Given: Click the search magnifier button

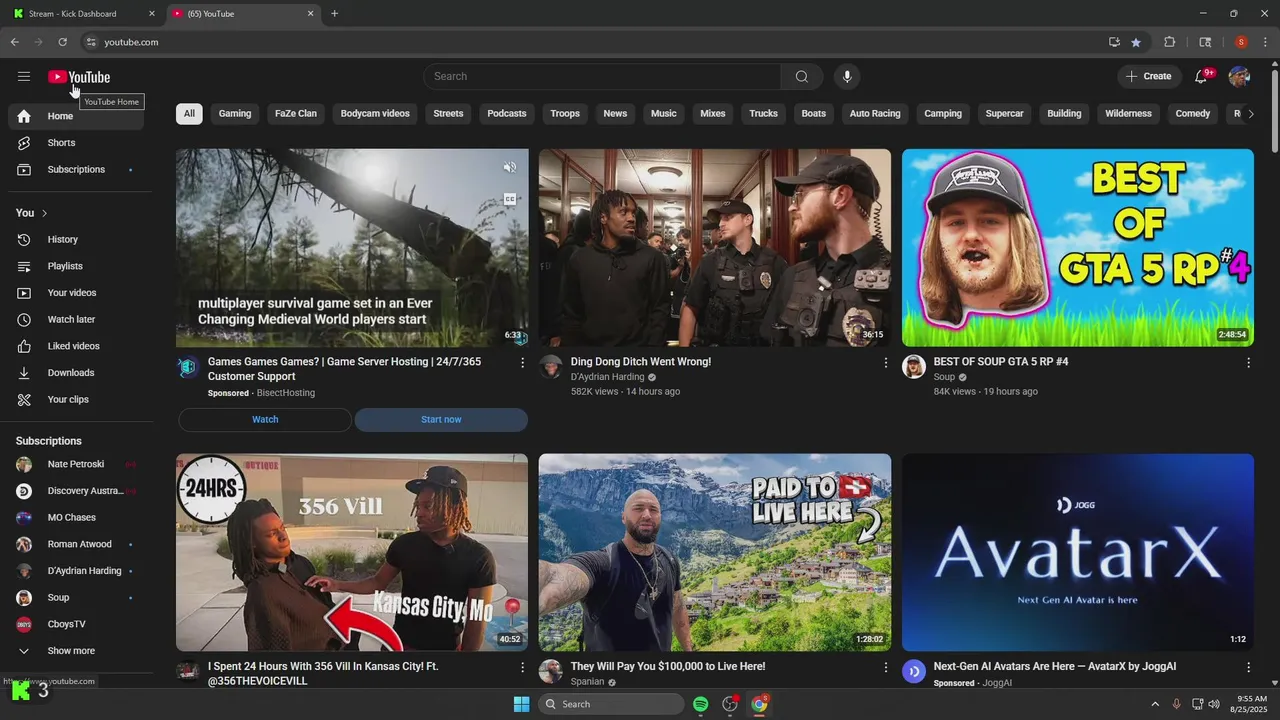Looking at the screenshot, I should (802, 77).
